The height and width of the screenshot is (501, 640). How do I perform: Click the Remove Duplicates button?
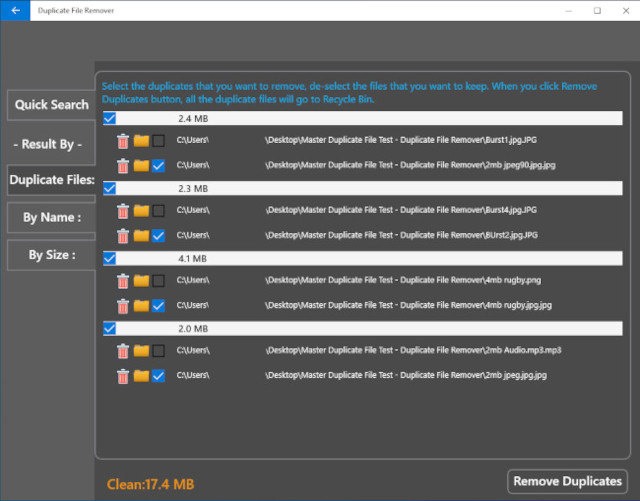[x=567, y=481]
